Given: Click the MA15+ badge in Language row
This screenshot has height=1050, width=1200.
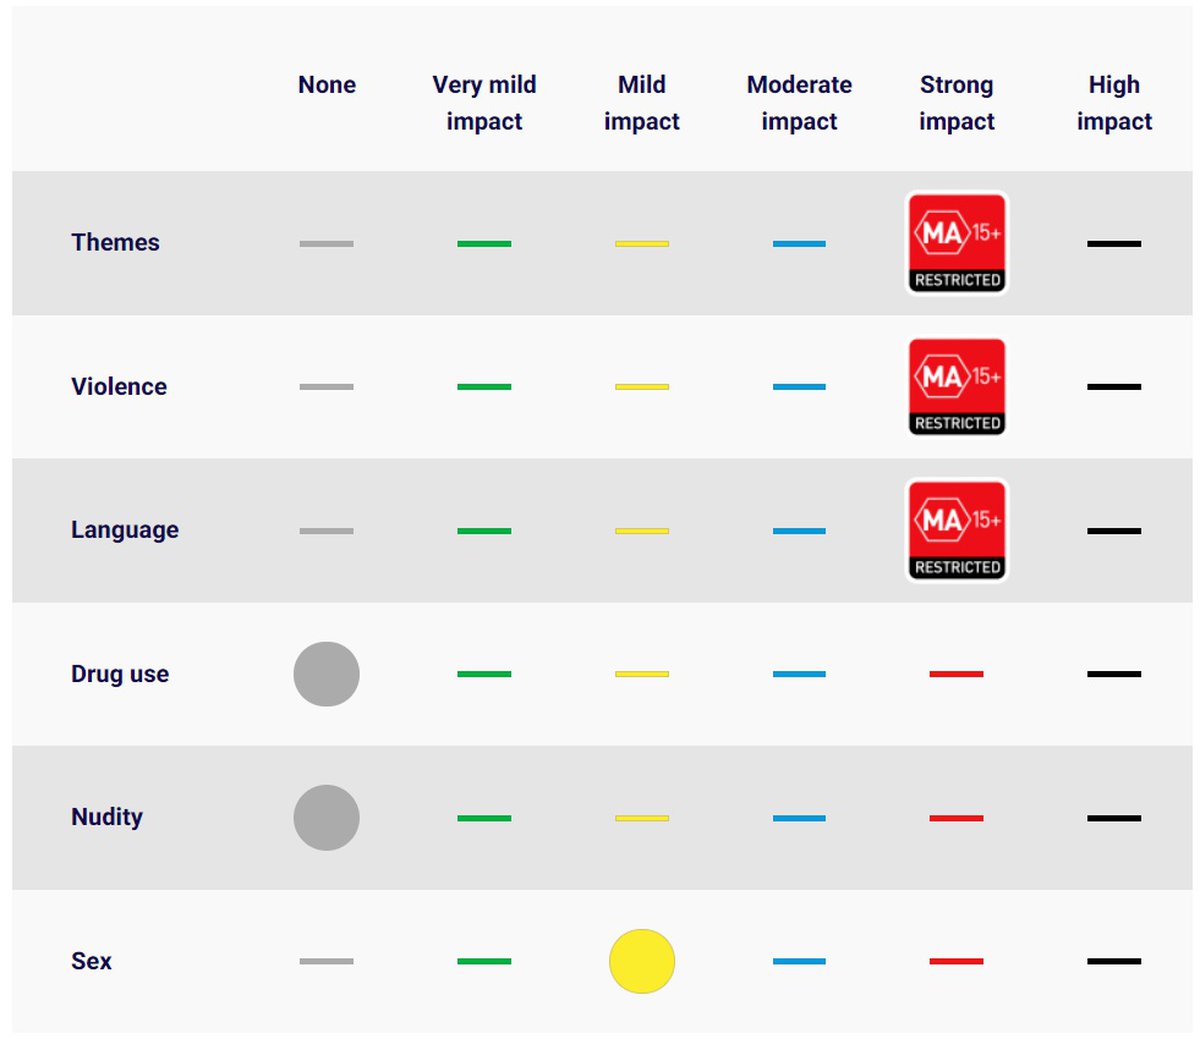Looking at the screenshot, I should [x=957, y=530].
